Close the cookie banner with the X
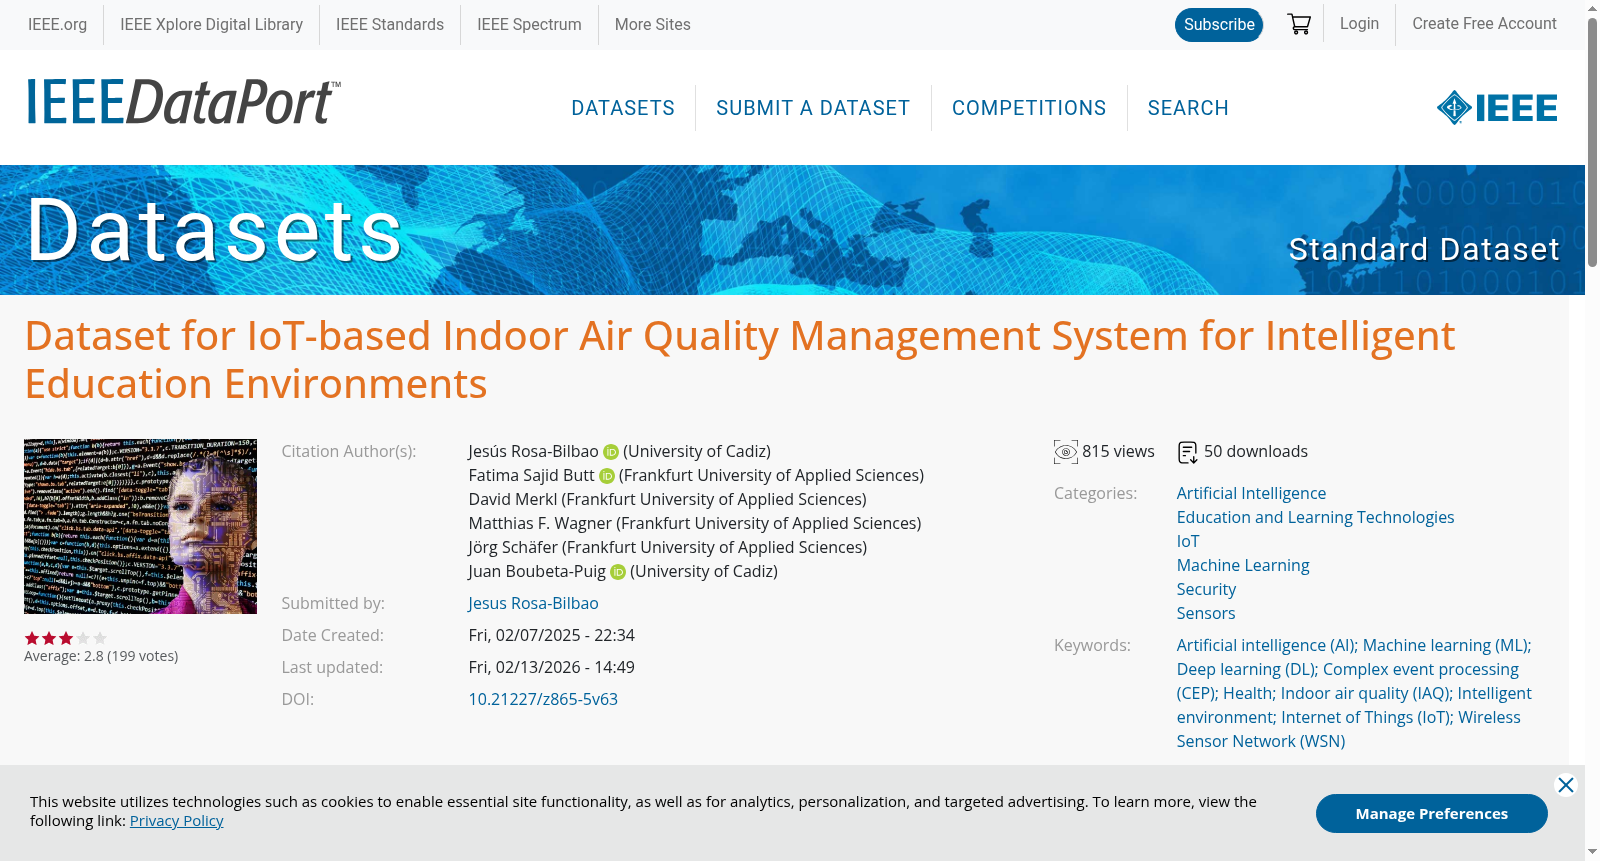1600x861 pixels. point(1566,785)
